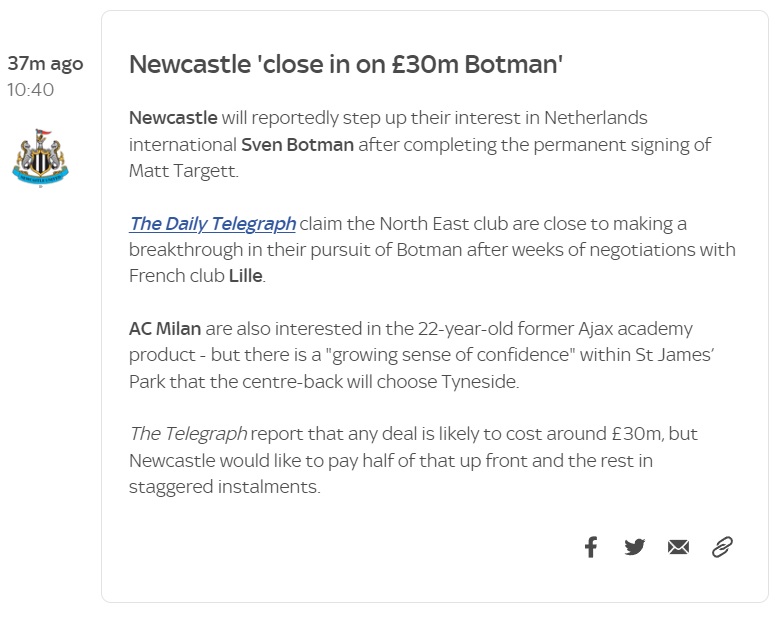Click the Newcastle United club crest
The height and width of the screenshot is (622, 775).
tap(41, 156)
